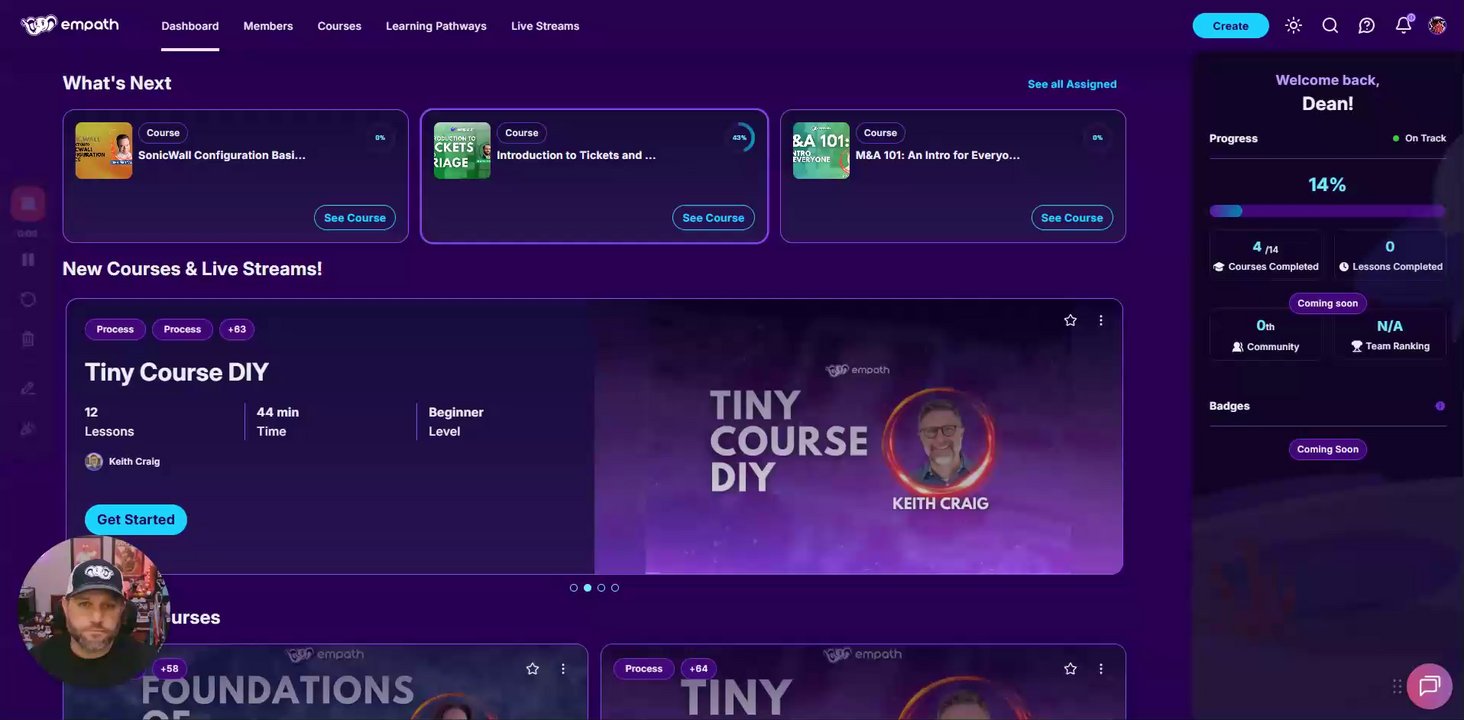Screen dimensions: 1464x720
Task: Open the chat messages icon in header
Action: point(1366,26)
